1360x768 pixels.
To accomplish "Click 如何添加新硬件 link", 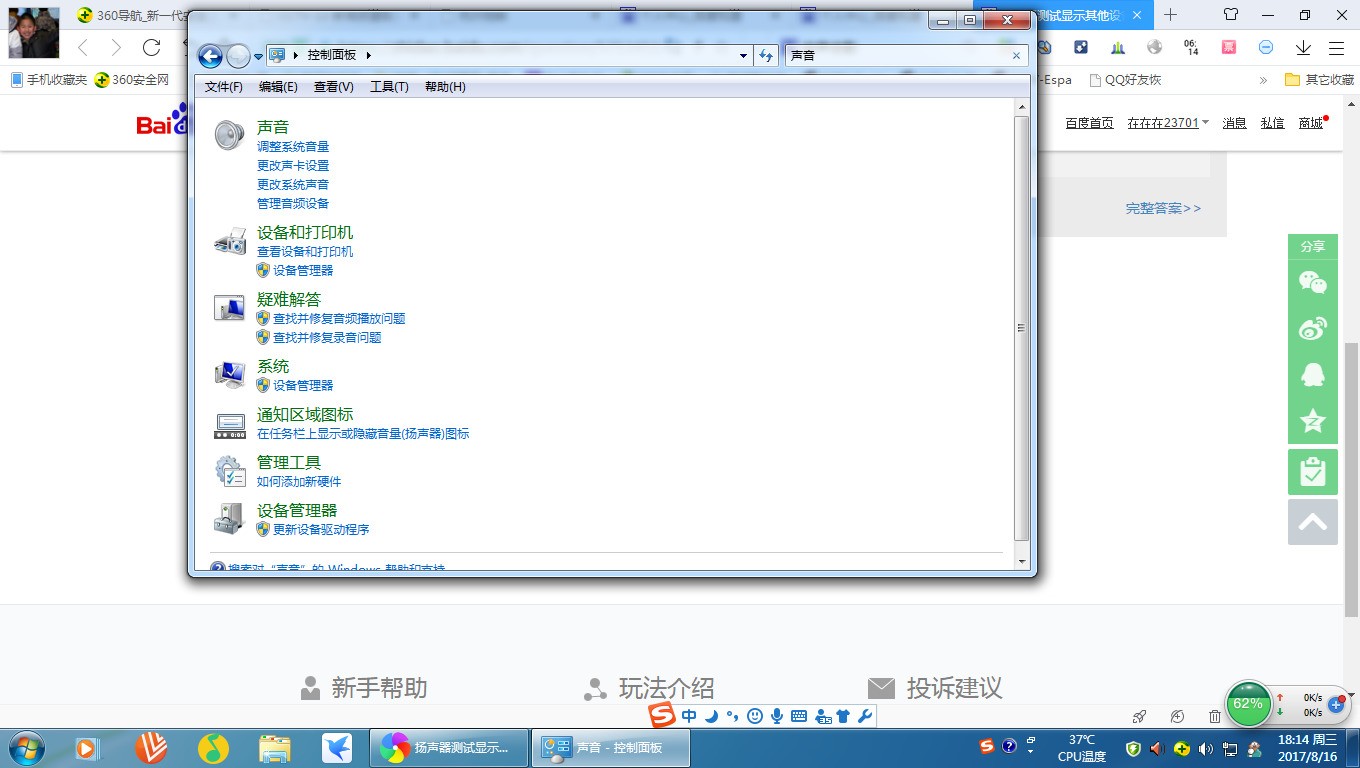I will coord(299,482).
